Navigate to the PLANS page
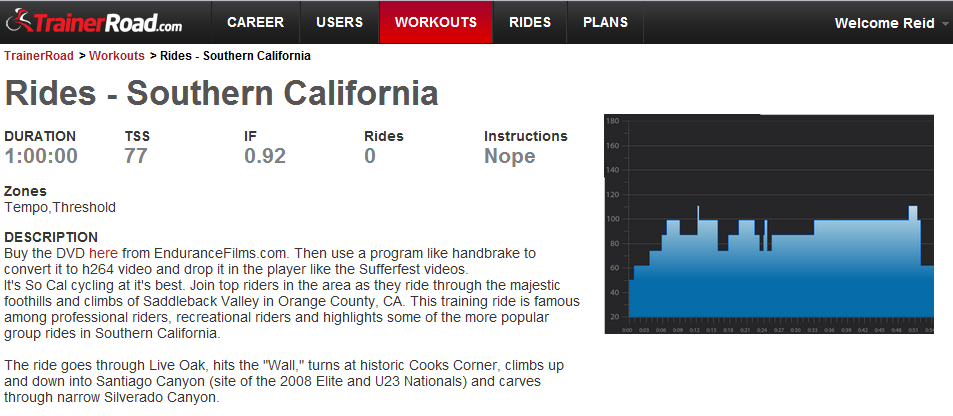Image resolution: width=953 pixels, height=416 pixels. pyautogui.click(x=605, y=22)
